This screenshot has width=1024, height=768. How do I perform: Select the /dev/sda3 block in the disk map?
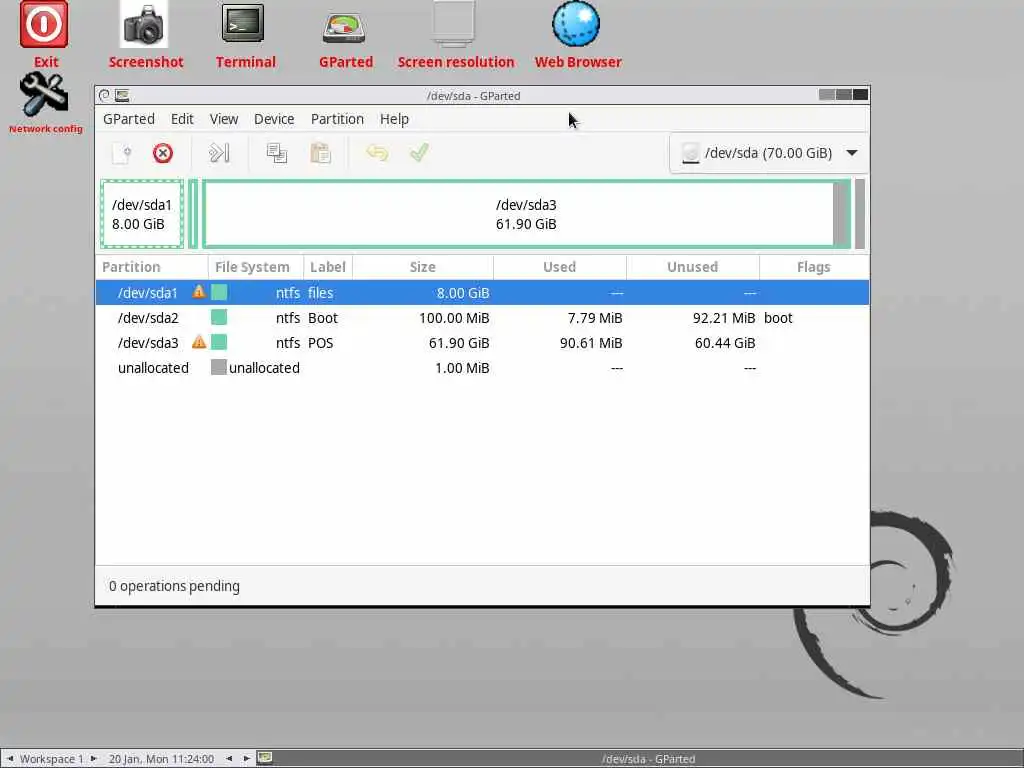(526, 214)
